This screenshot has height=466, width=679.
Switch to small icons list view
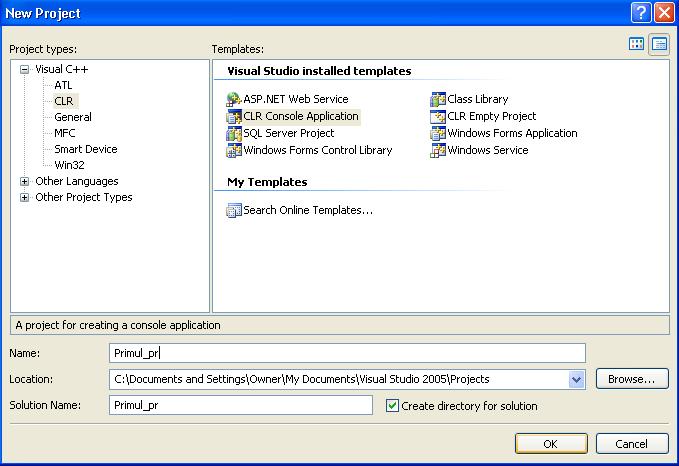point(659,44)
